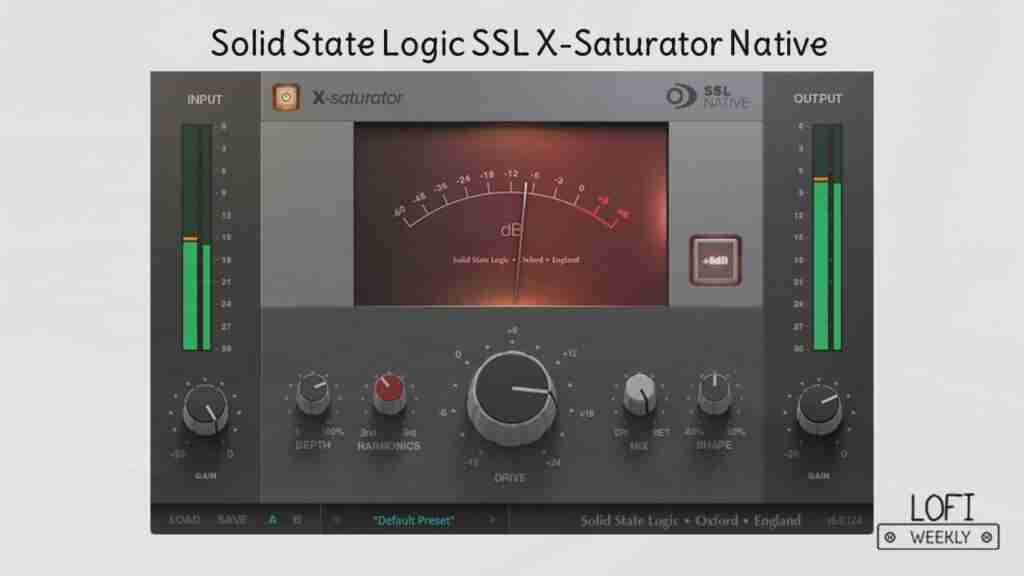Screen dimensions: 1024x576
Task: Enable the +6dB headroom switch
Action: pos(715,260)
